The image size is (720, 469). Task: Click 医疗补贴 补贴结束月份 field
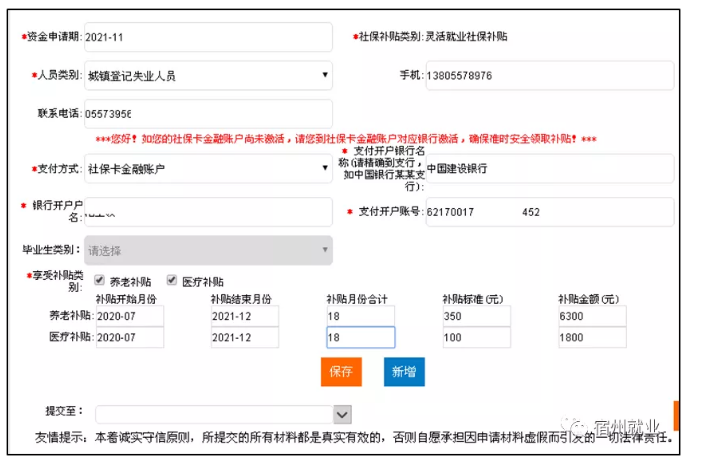[x=244, y=338]
